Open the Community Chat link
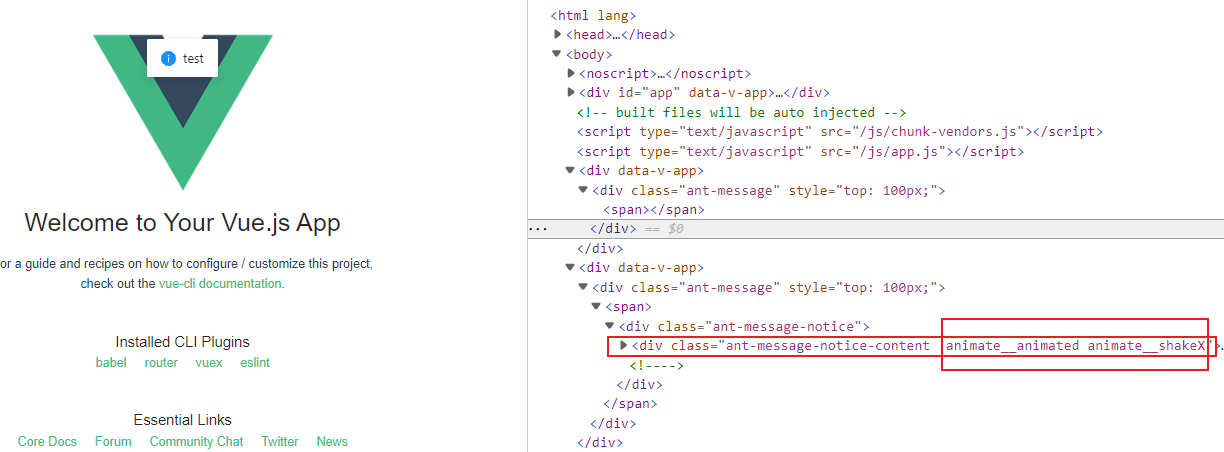1224x452 pixels. pos(196,441)
